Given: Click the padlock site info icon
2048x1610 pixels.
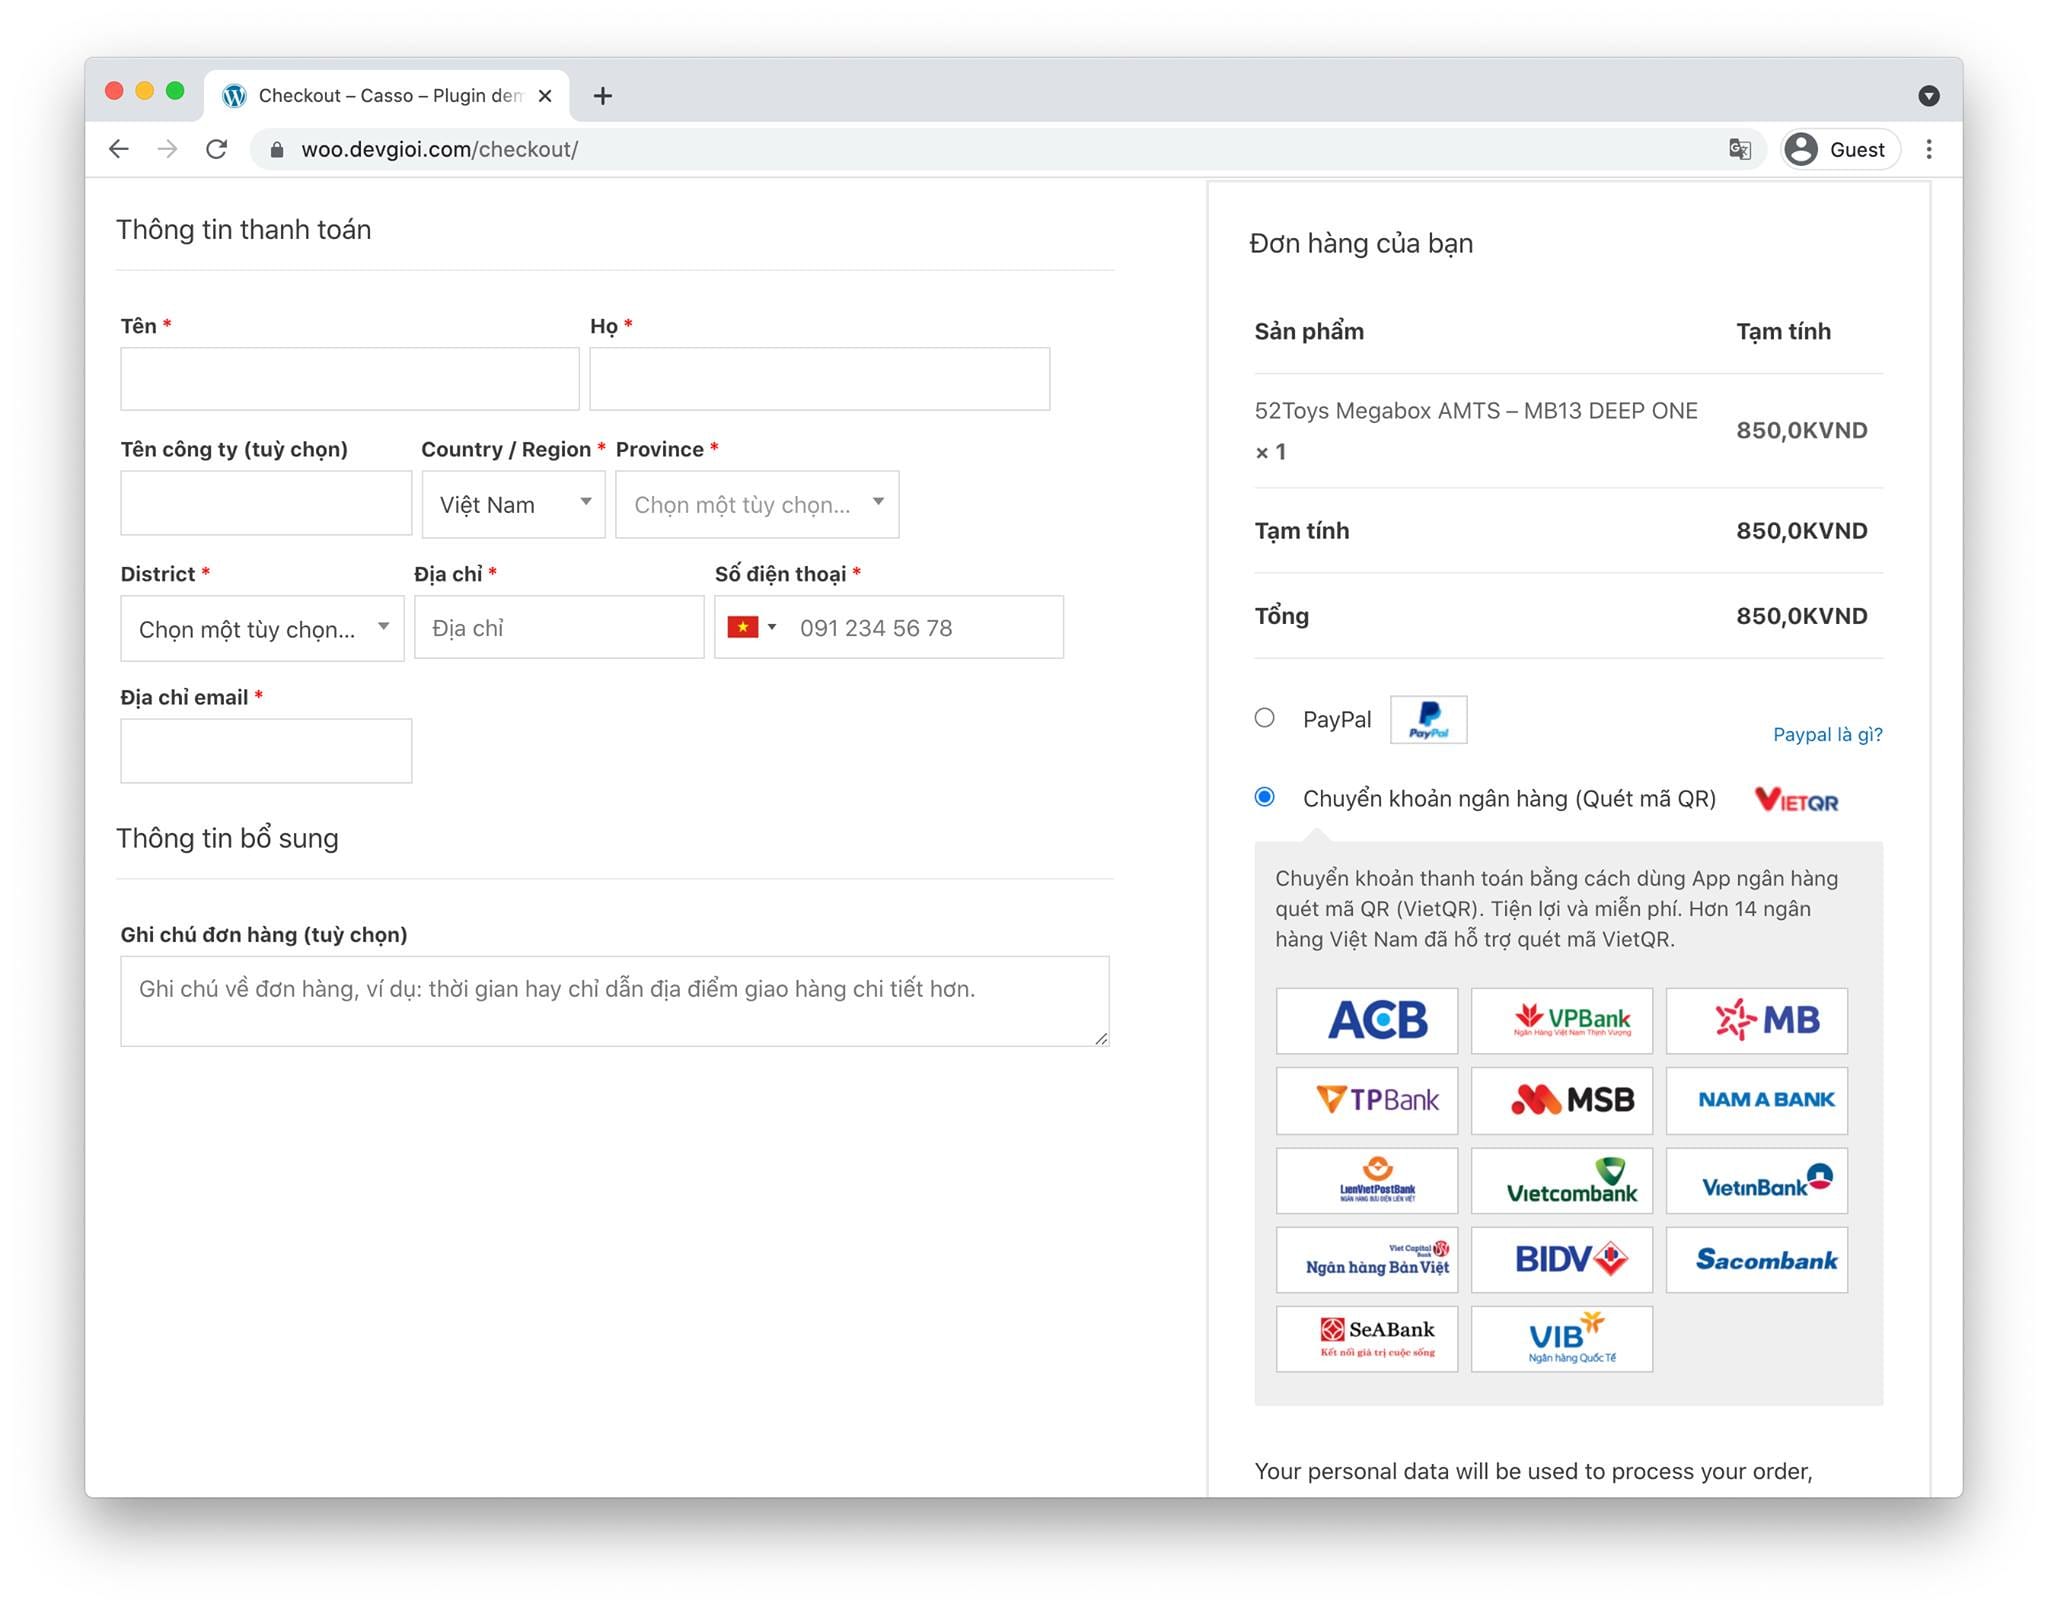Looking at the screenshot, I should pos(277,150).
